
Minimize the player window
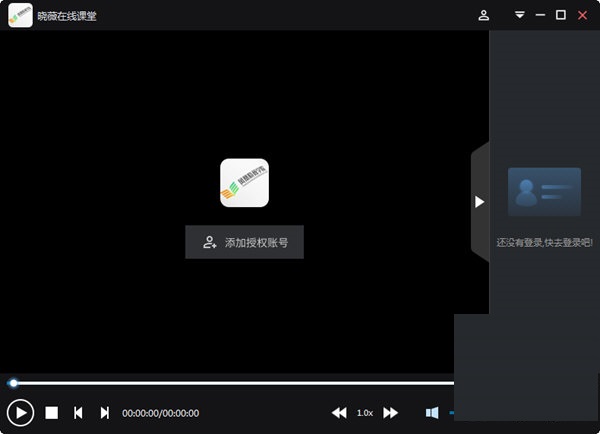point(541,15)
